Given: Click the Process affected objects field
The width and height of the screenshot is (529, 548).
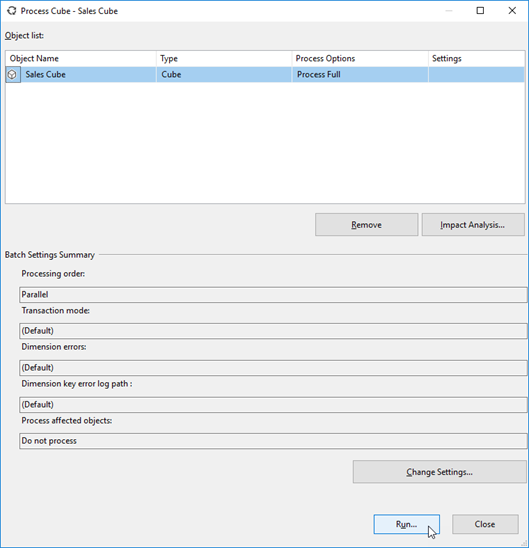Looking at the screenshot, I should pos(273,441).
